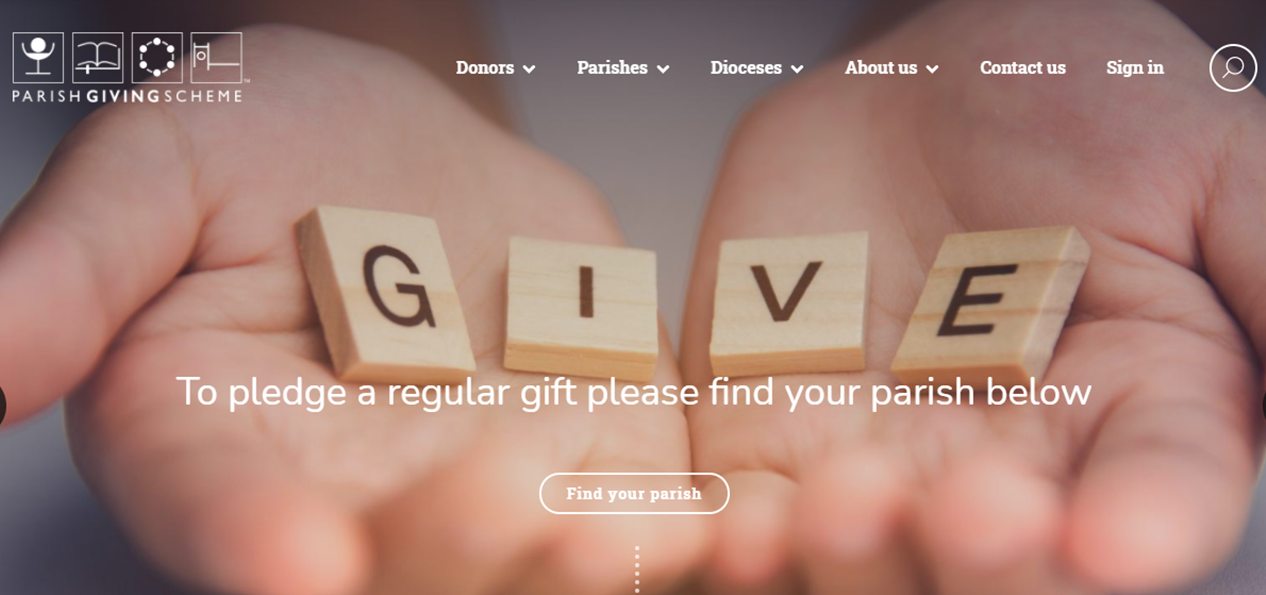1266x595 pixels.
Task: Click the church building logo icon
Action: click(216, 58)
